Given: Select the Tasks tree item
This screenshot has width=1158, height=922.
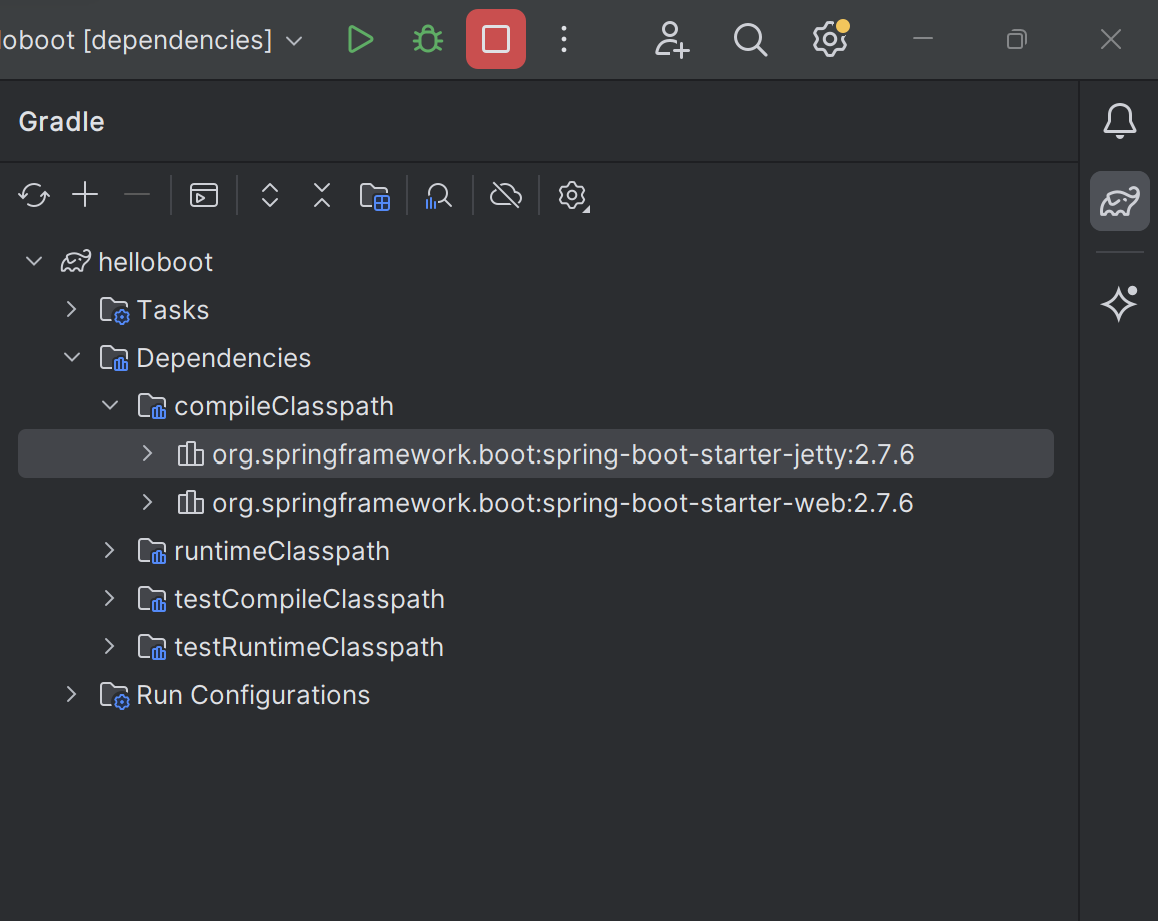Looking at the screenshot, I should 173,310.
